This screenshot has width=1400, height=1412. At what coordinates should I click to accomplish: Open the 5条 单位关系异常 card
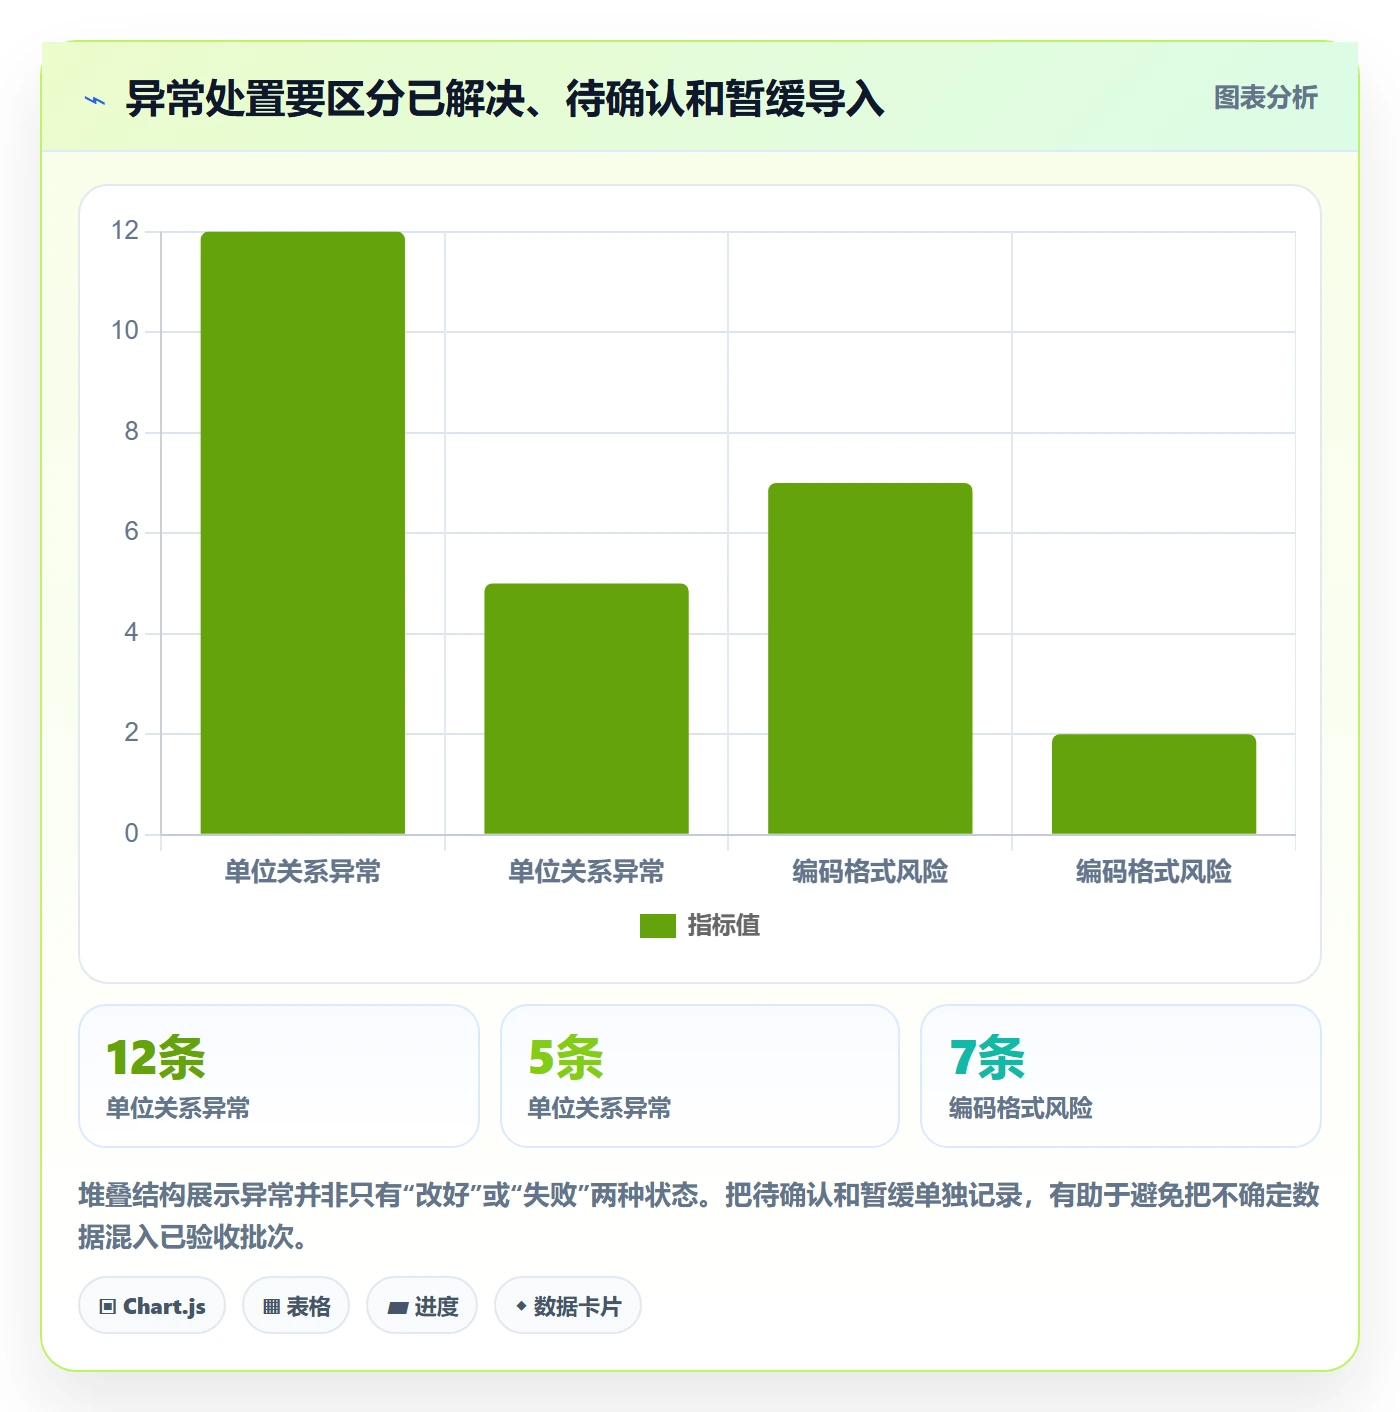coord(700,1076)
